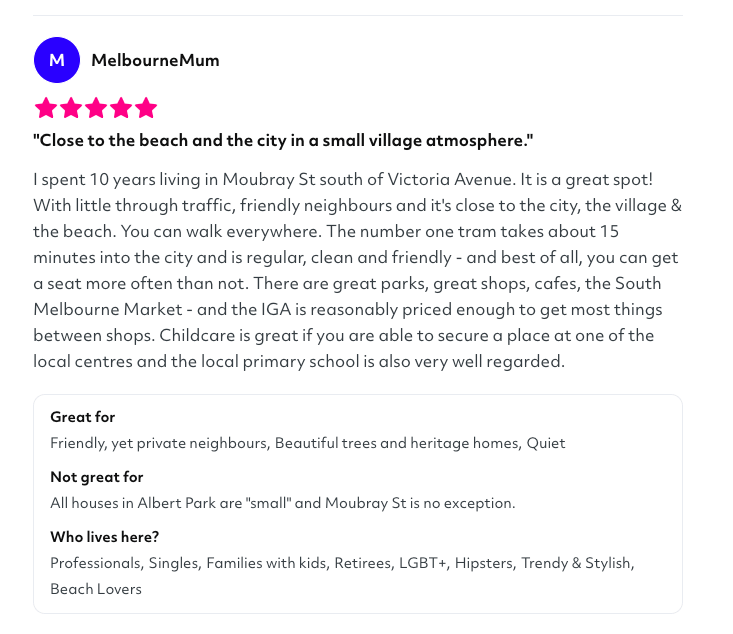Viewport: 733px width, 634px height.
Task: Click the fifth pink rating star
Action: click(x=146, y=108)
